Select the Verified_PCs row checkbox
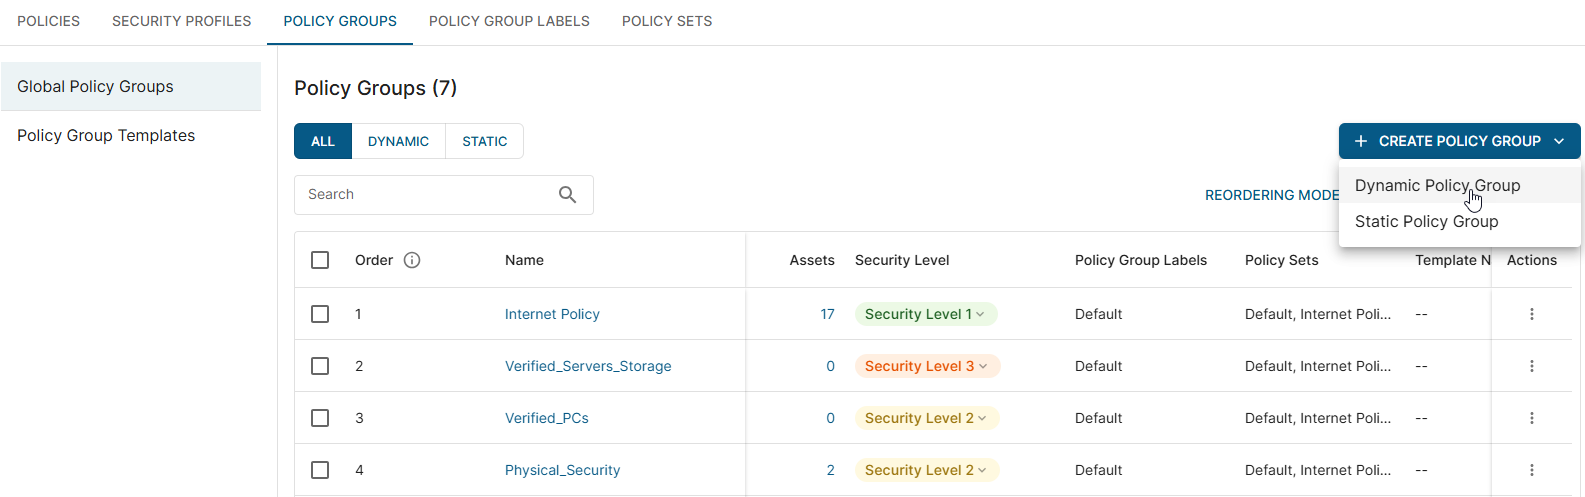1585x497 pixels. click(x=320, y=418)
